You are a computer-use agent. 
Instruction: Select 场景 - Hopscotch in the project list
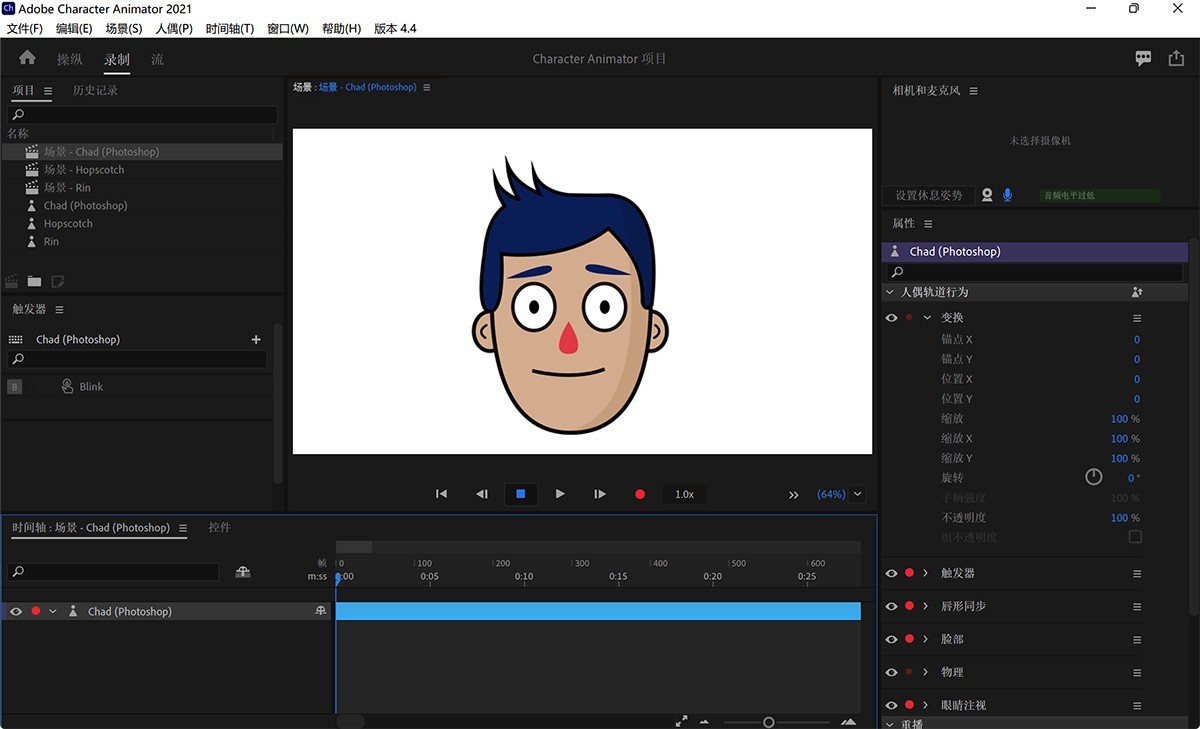[84, 170]
